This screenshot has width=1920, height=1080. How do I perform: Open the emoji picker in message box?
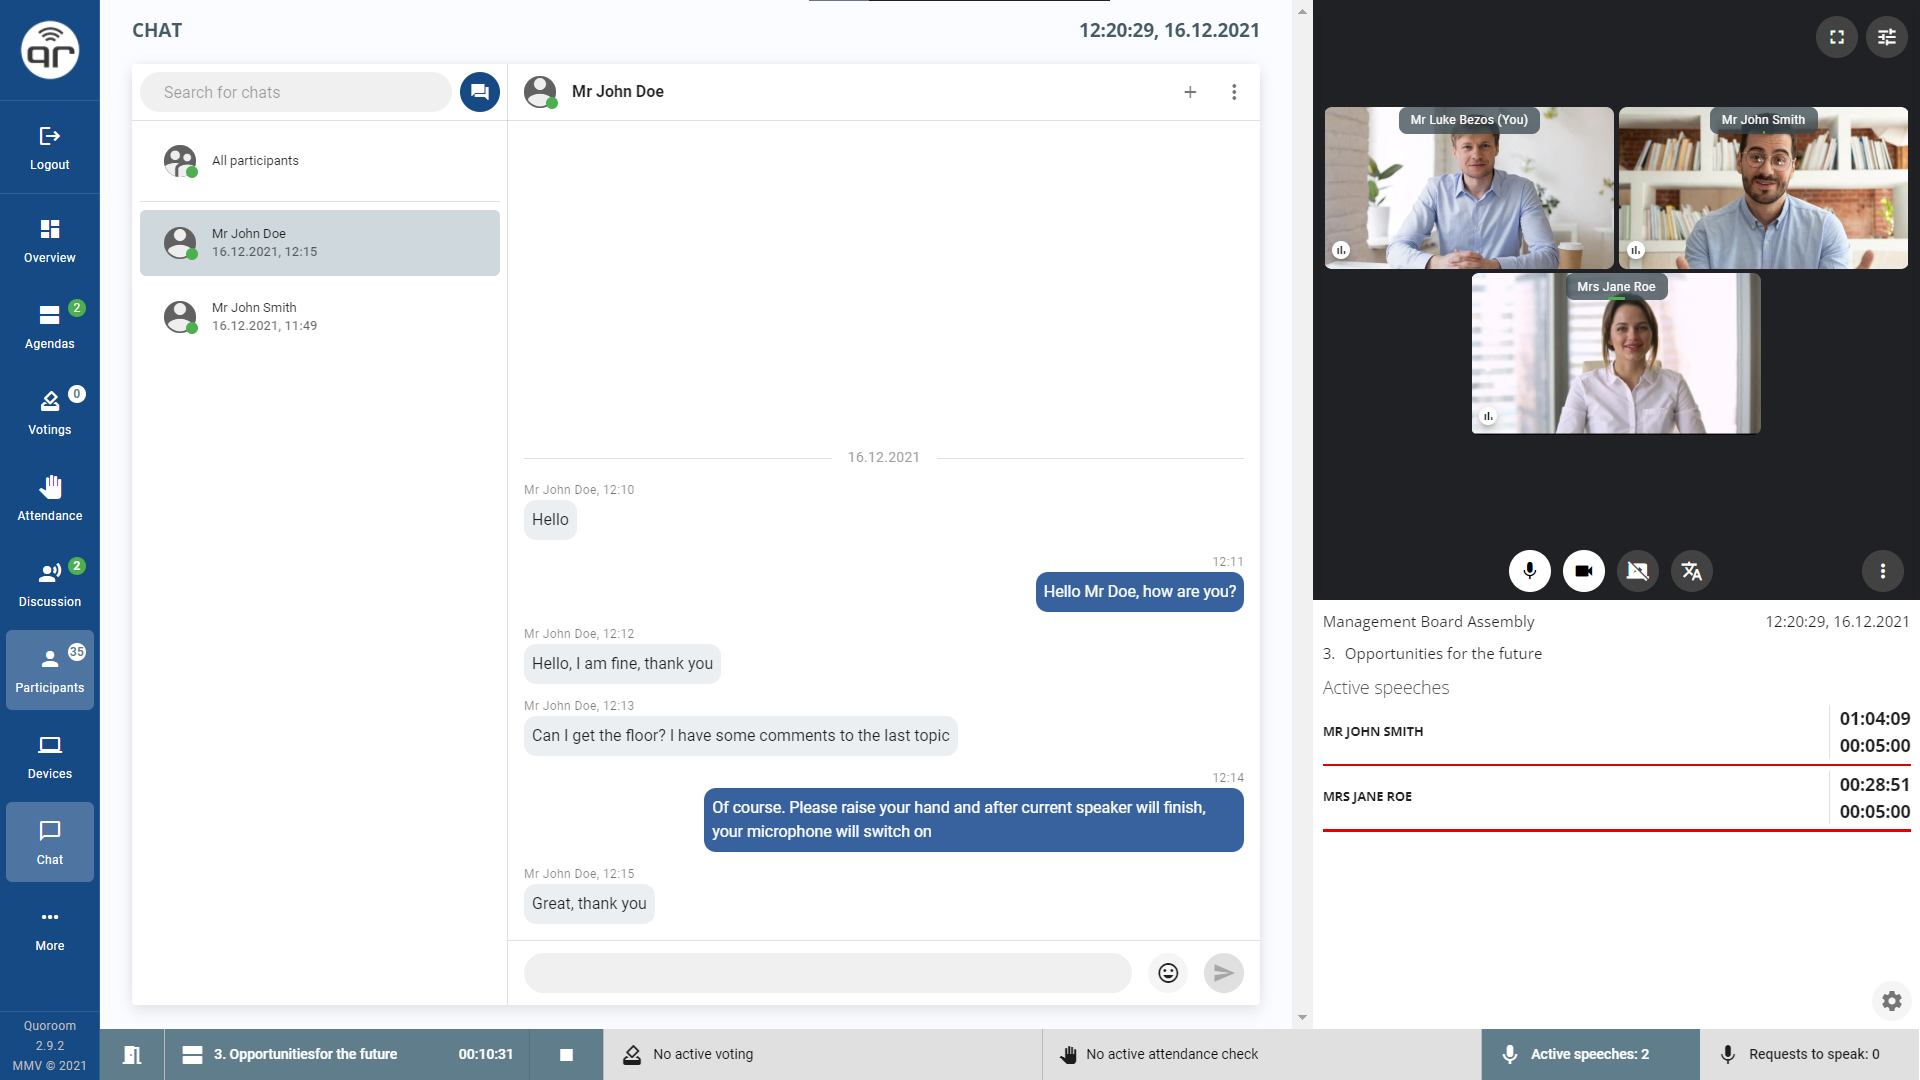pyautogui.click(x=1168, y=973)
